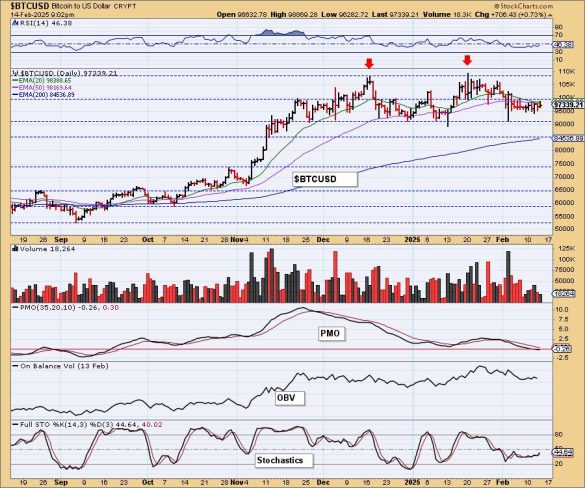Select the PMO annotation label box

point(332,333)
